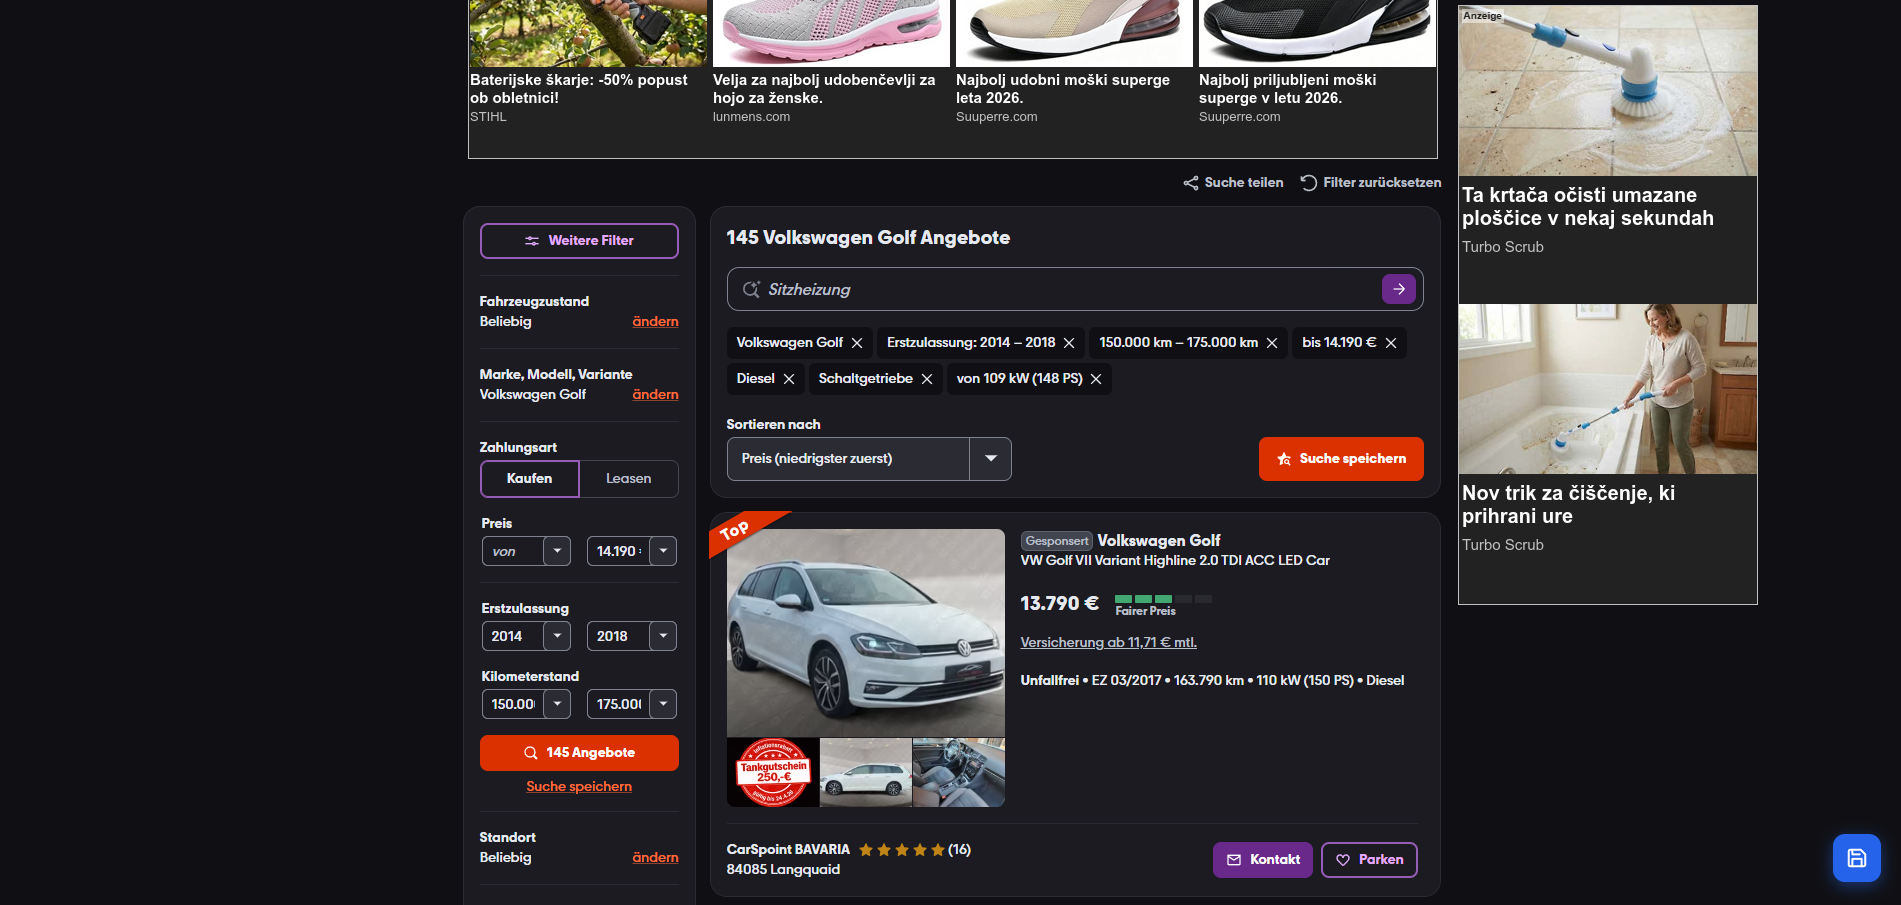Open the Sortieren nach dropdown
Viewport: 1901px width, 905px height.
tap(990, 458)
